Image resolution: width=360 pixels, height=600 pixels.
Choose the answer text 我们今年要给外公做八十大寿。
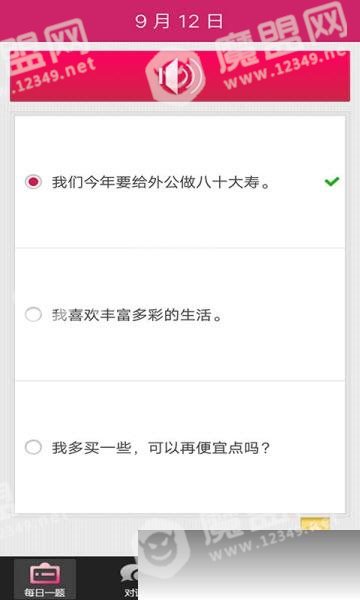coord(161,182)
